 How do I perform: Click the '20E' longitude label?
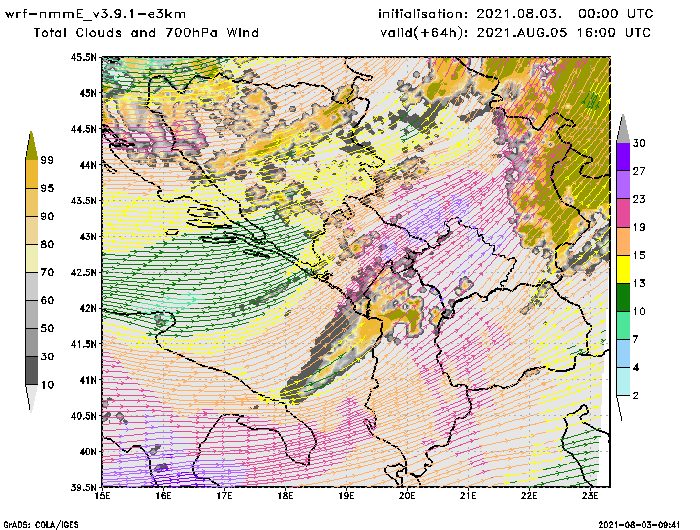coord(407,496)
